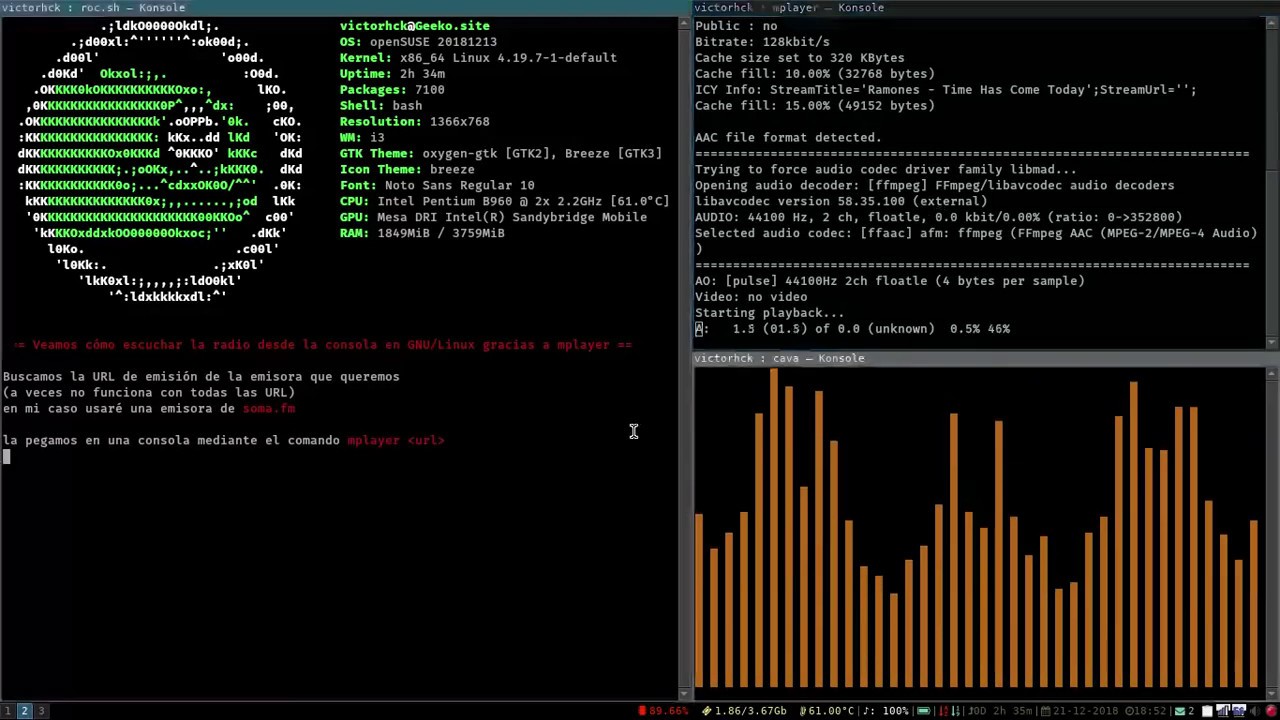Click the 'Video: no video' line
Viewport: 1280px width, 720px height.
pos(751,297)
